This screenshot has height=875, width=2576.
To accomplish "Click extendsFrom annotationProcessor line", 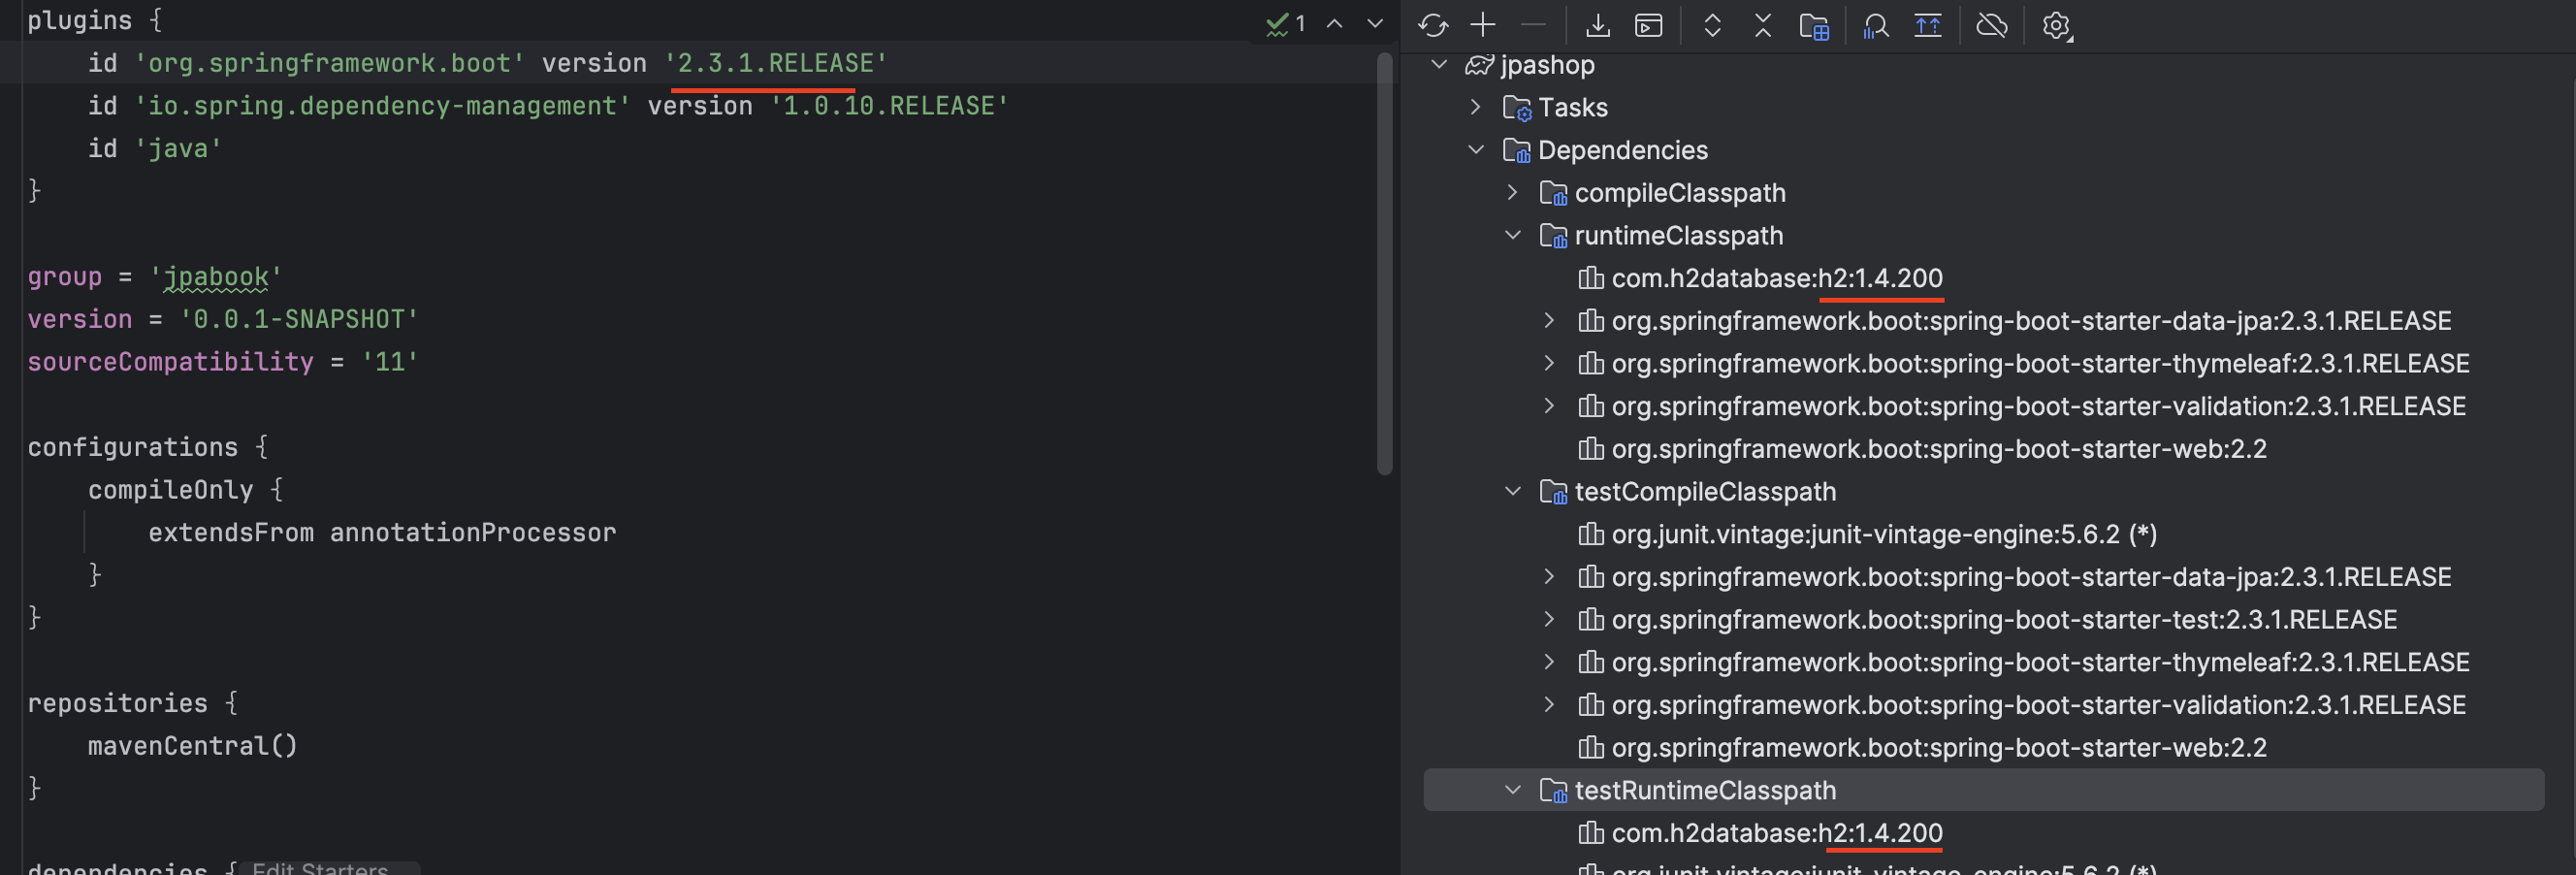I will pos(382,533).
